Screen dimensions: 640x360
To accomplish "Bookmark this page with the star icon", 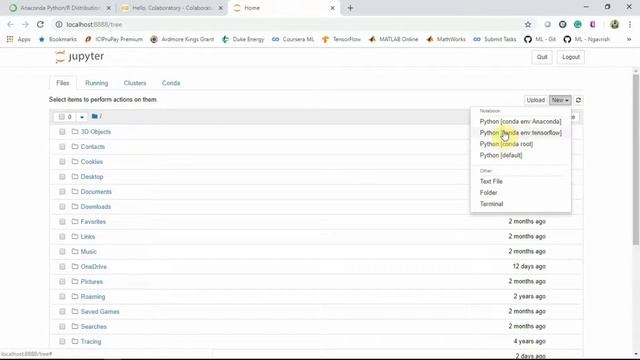I will pyautogui.click(x=528, y=24).
